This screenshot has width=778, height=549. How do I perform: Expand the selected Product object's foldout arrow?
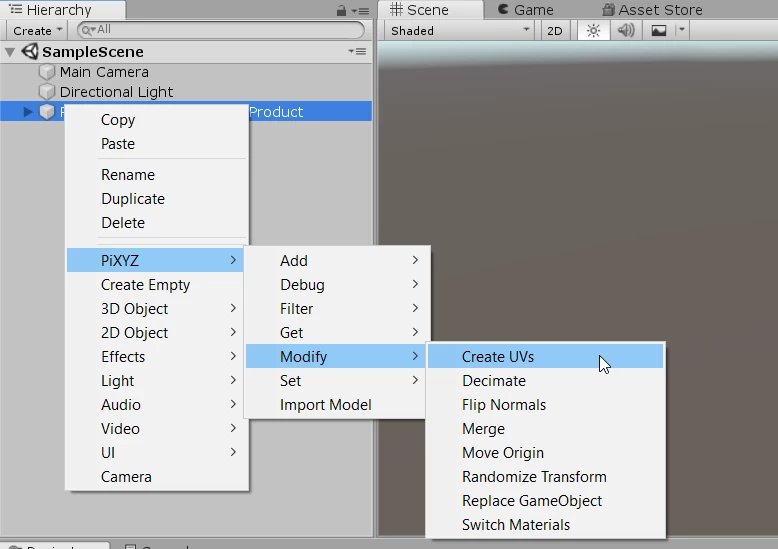pyautogui.click(x=28, y=112)
